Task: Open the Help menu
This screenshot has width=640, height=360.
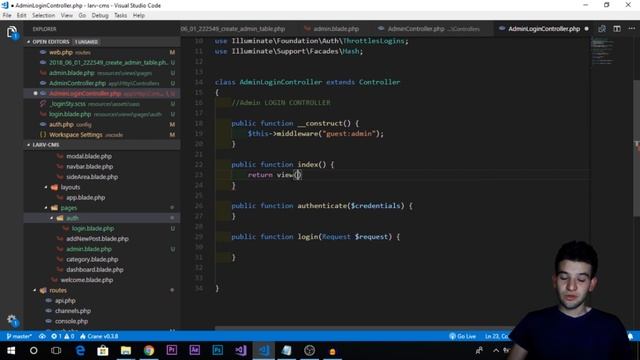Action: click(x=139, y=16)
